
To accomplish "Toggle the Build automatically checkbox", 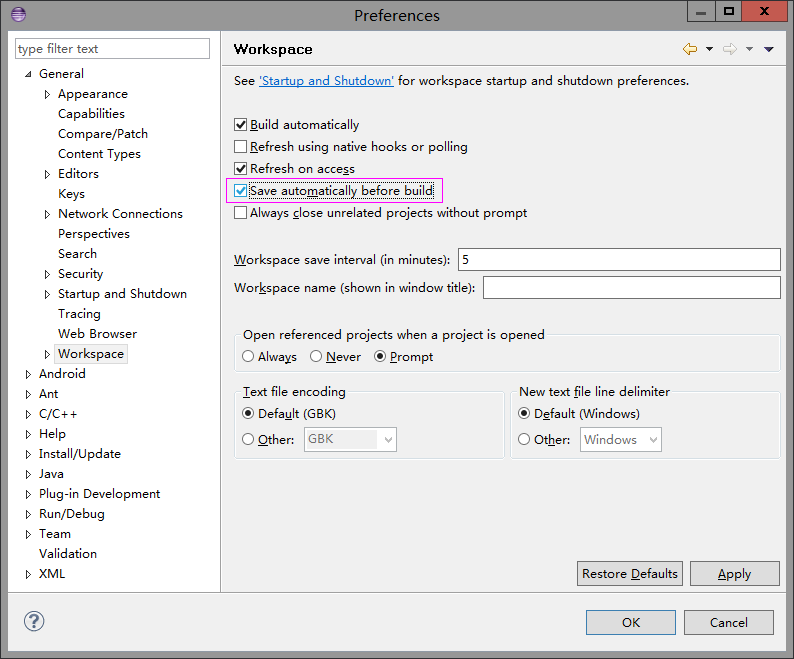I will [x=240, y=125].
